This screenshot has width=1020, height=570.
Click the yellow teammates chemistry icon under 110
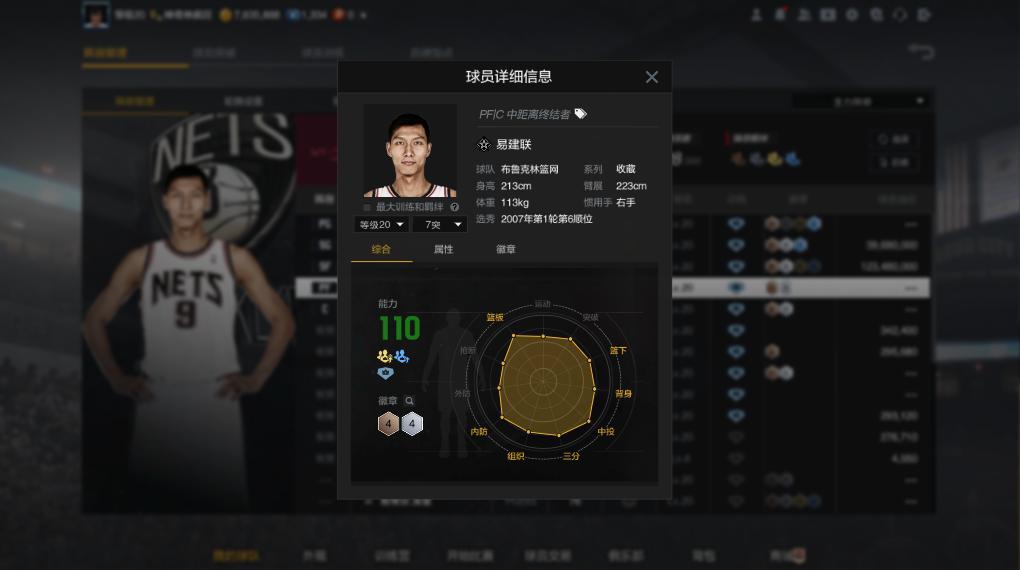pos(384,356)
